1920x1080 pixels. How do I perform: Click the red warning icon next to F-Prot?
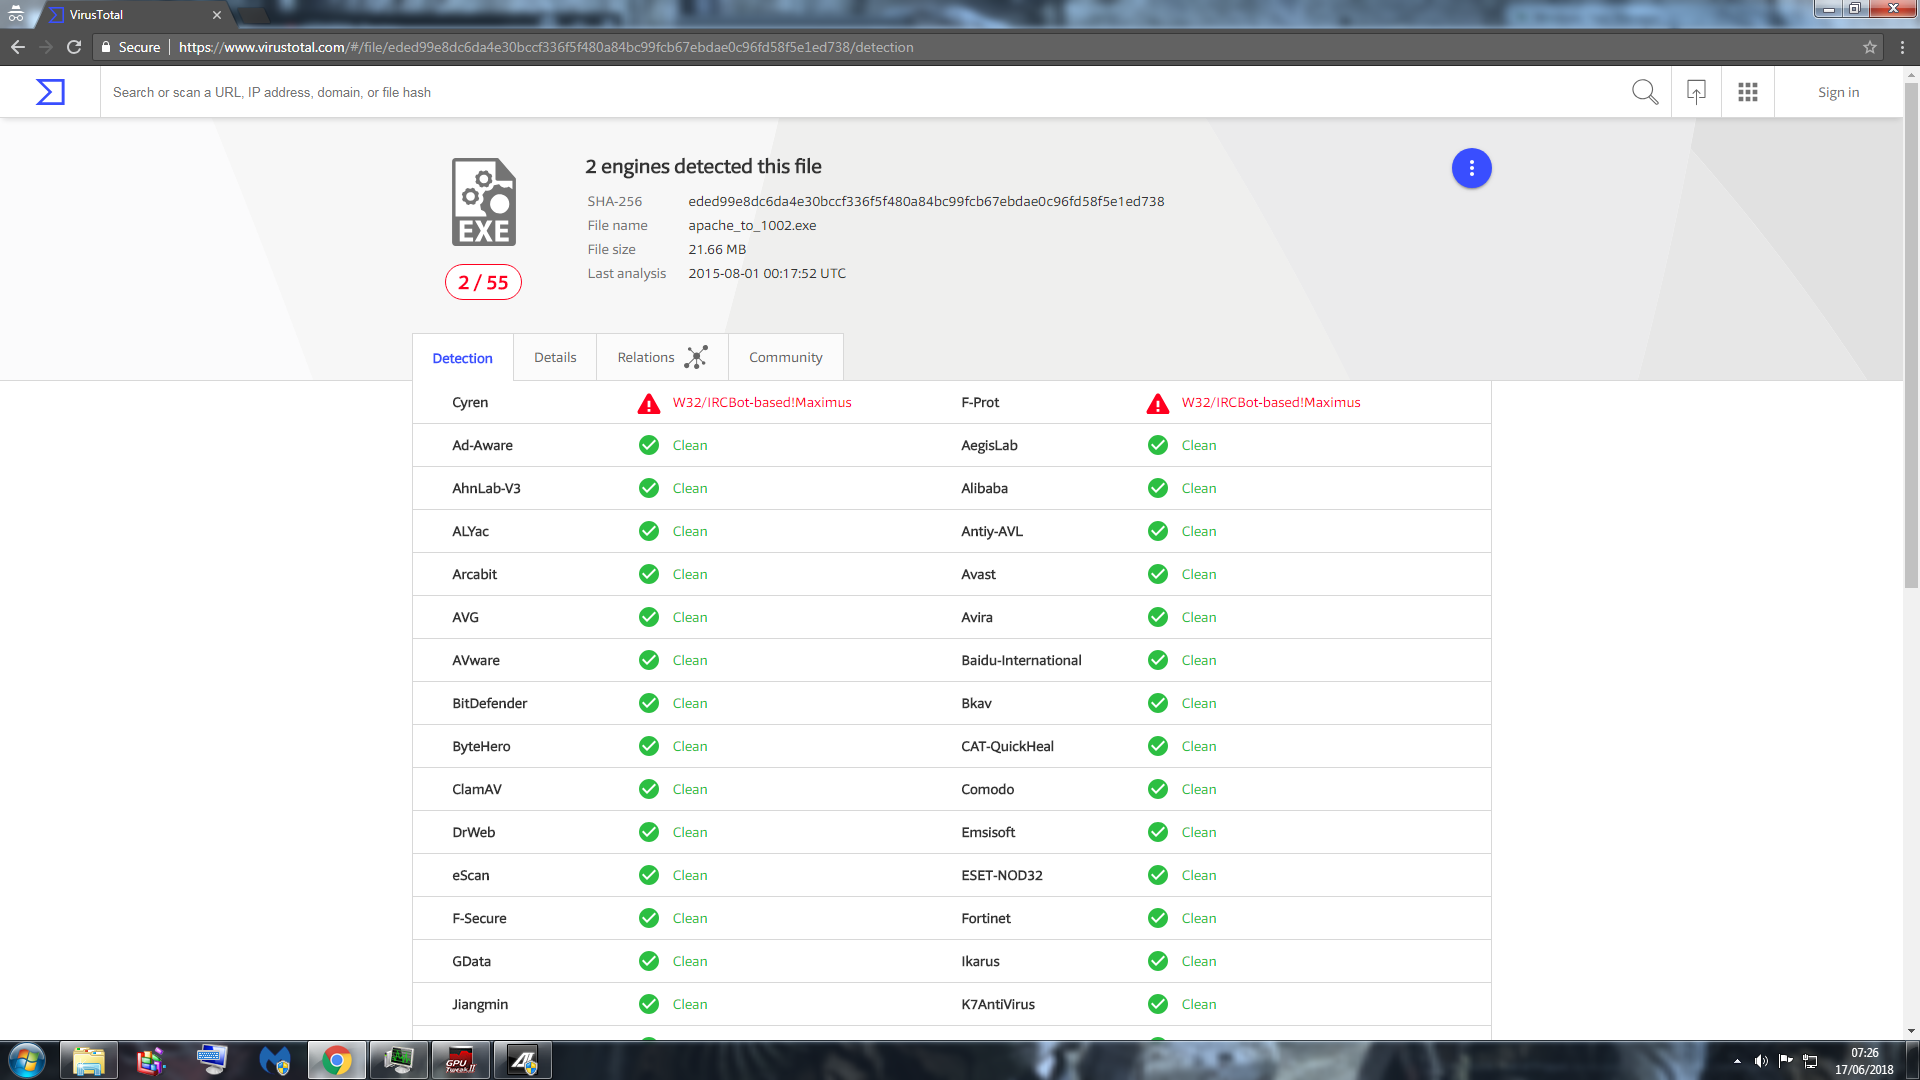(x=1158, y=403)
